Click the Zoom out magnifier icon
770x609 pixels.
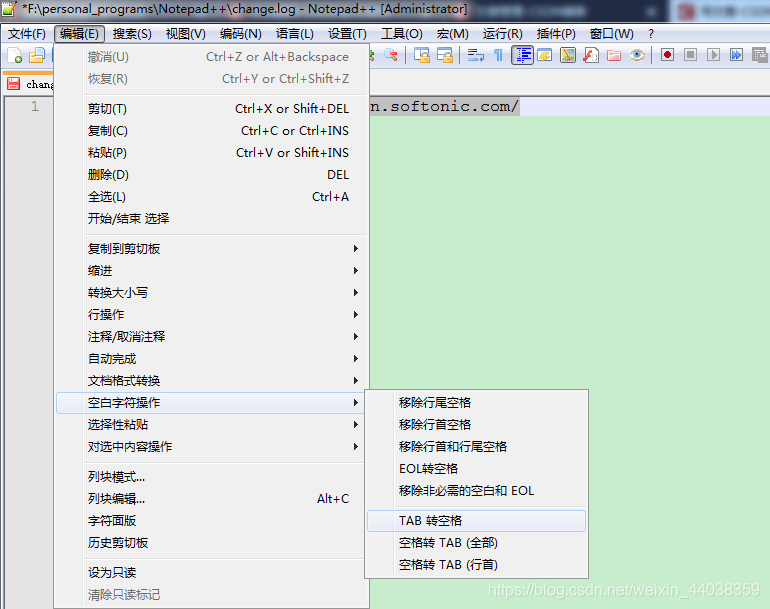(x=391, y=55)
